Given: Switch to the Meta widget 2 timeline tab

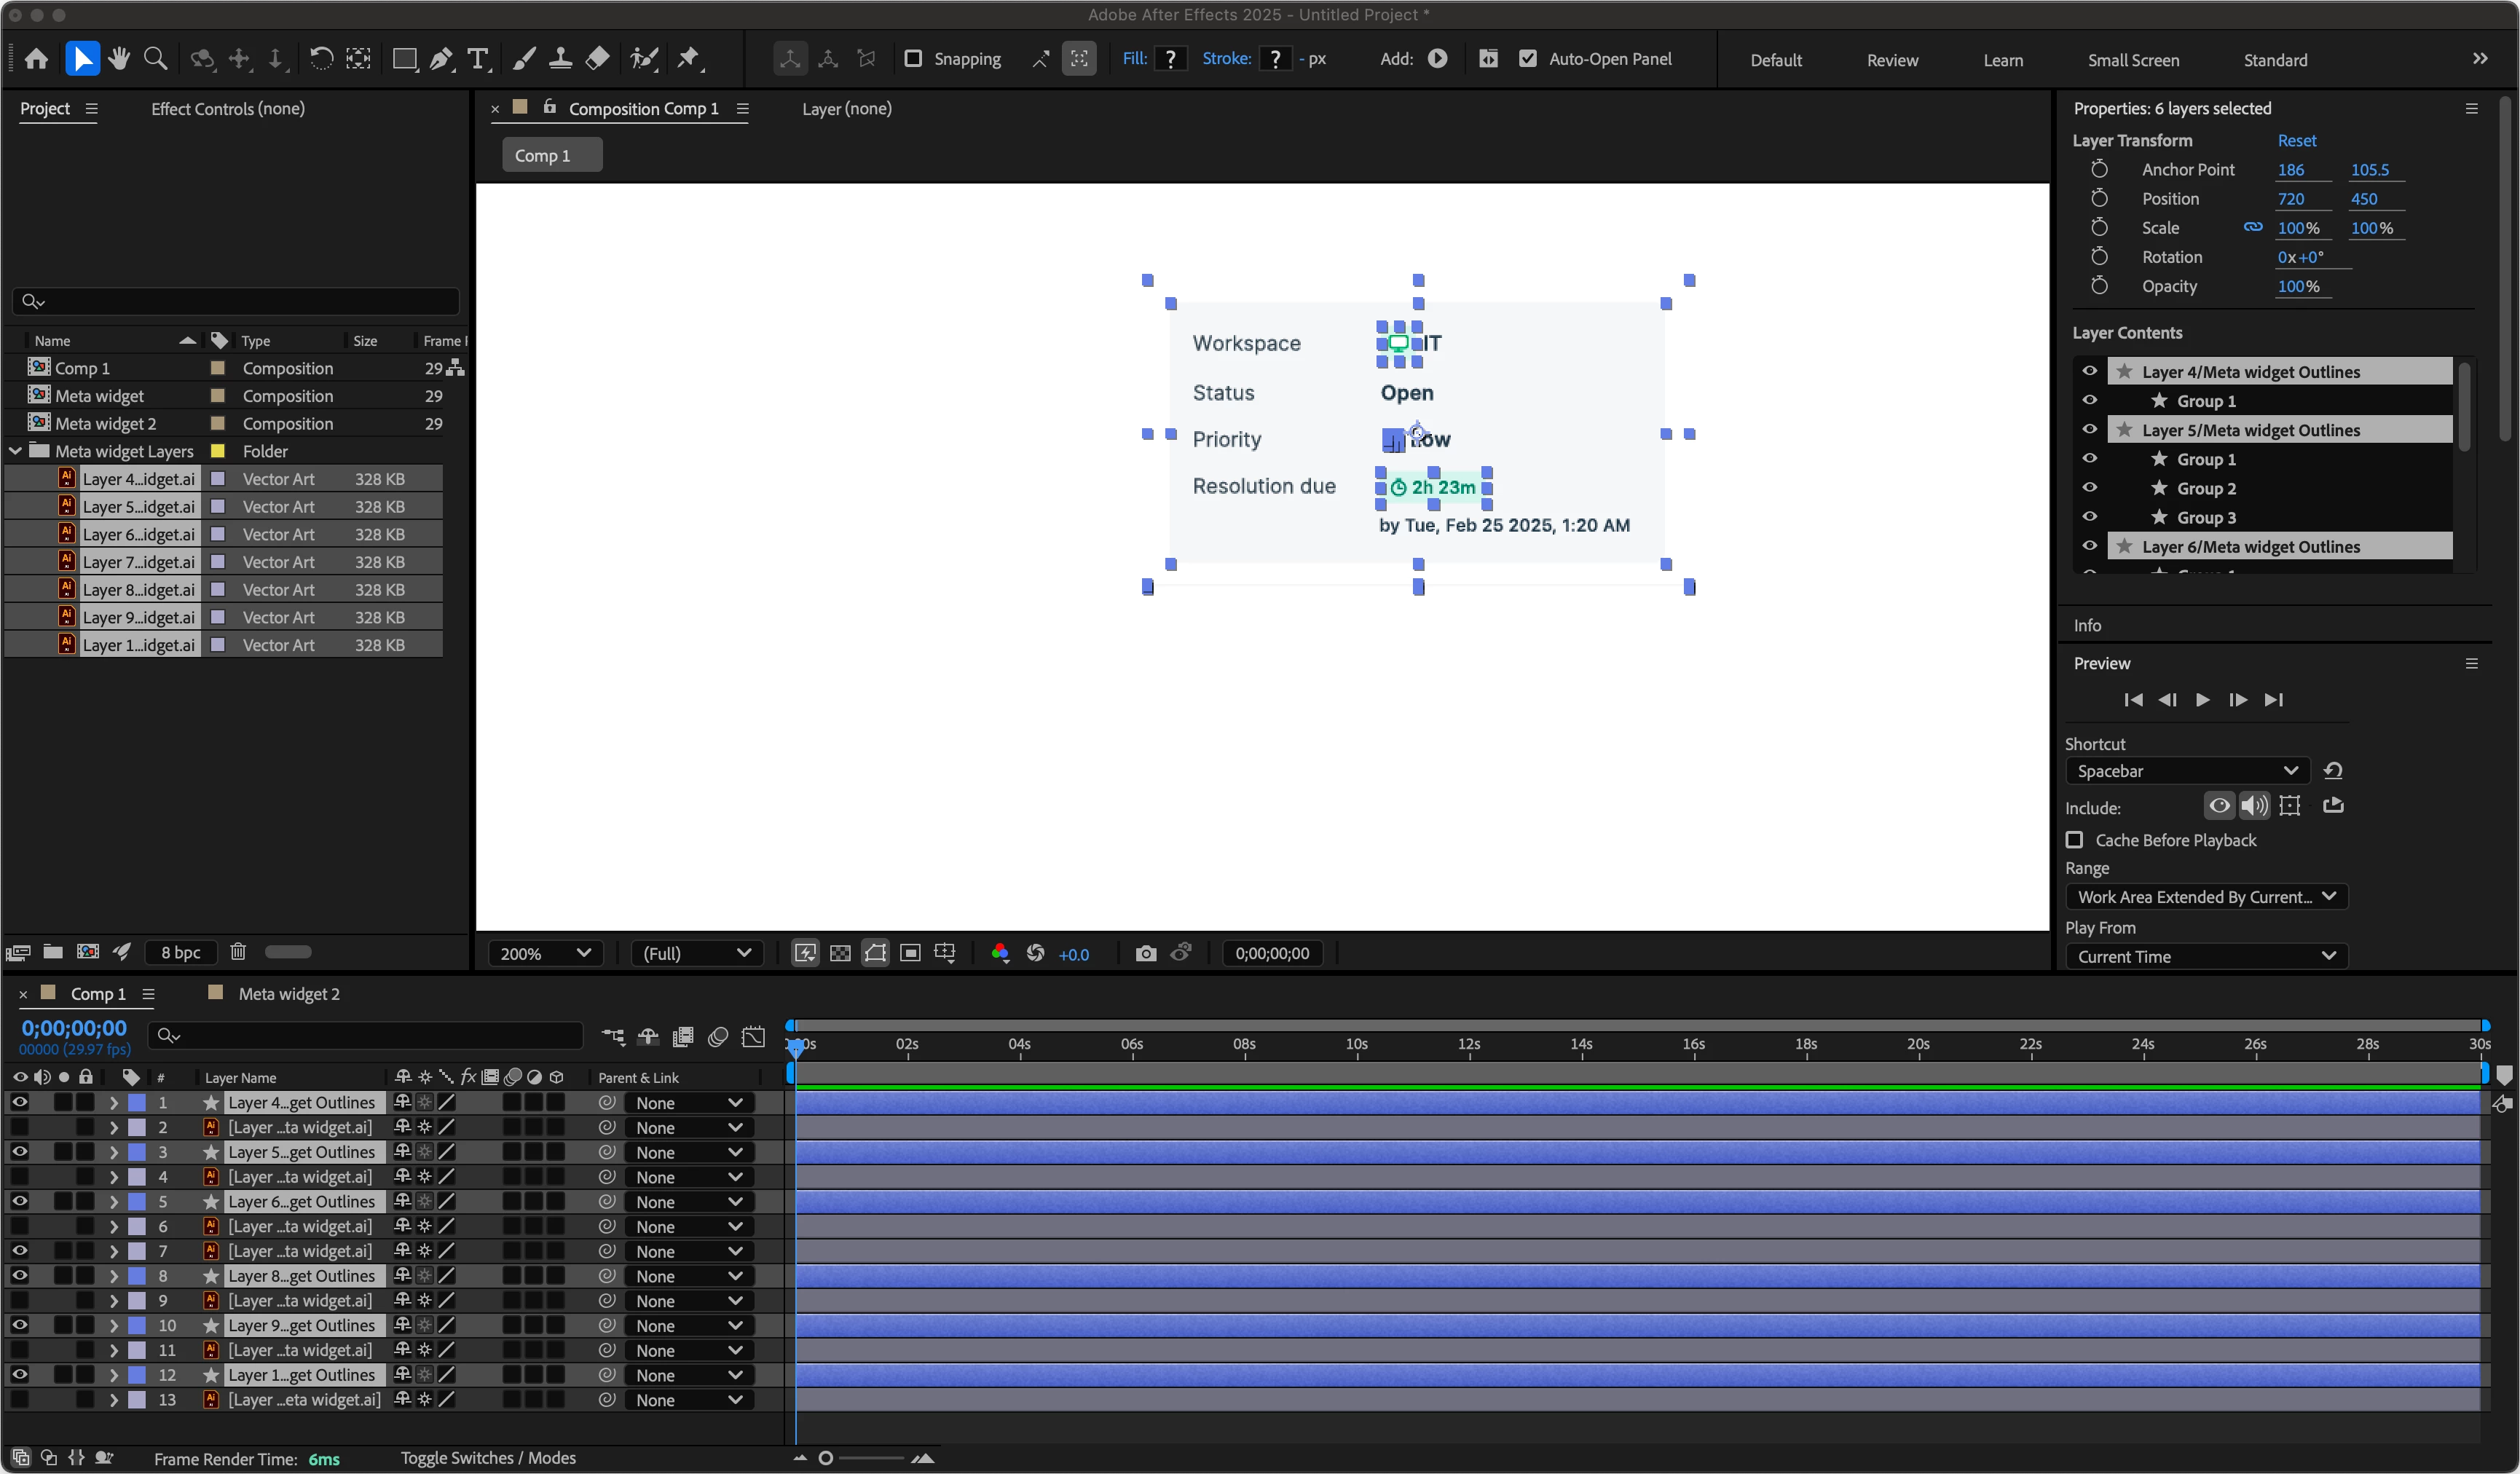Looking at the screenshot, I should click(288, 994).
